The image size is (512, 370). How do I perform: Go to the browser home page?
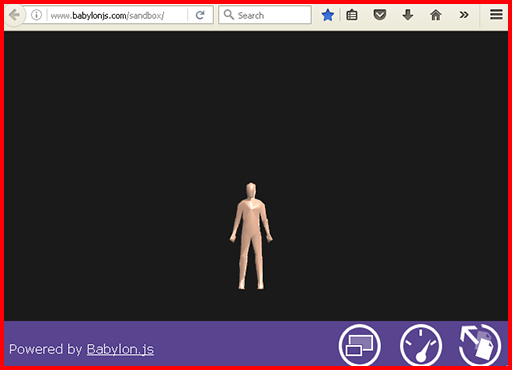point(435,15)
